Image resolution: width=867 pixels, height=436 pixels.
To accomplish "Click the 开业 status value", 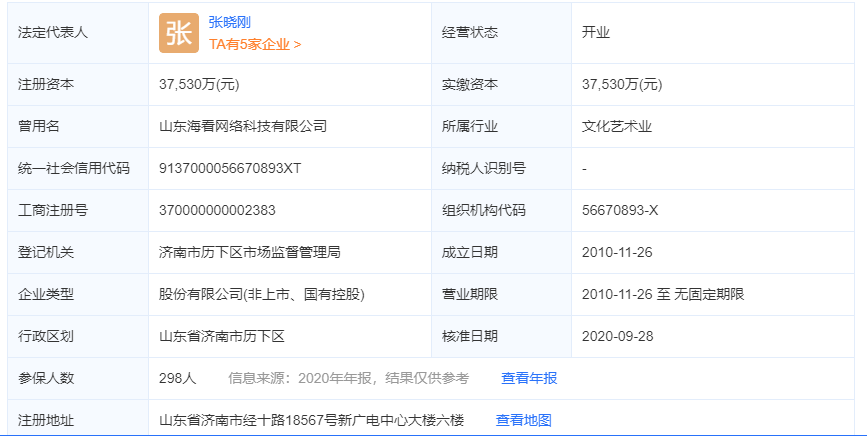I will click(x=596, y=32).
